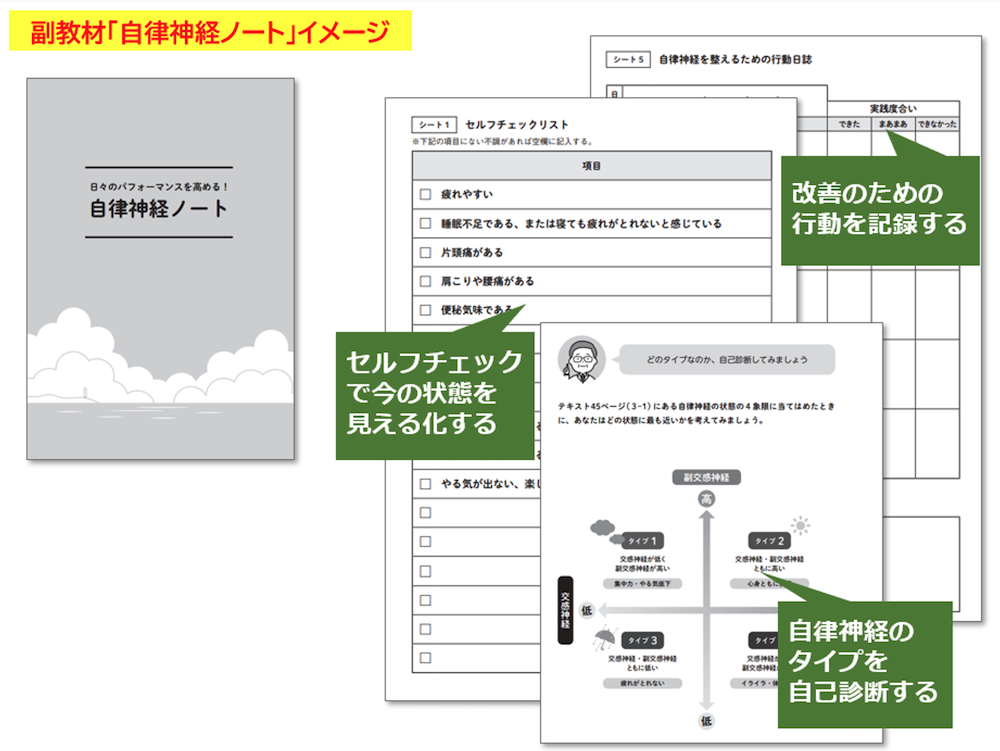Select the セルフチェックリスト heading
The height and width of the screenshot is (751, 1000).
pyautogui.click(x=517, y=124)
